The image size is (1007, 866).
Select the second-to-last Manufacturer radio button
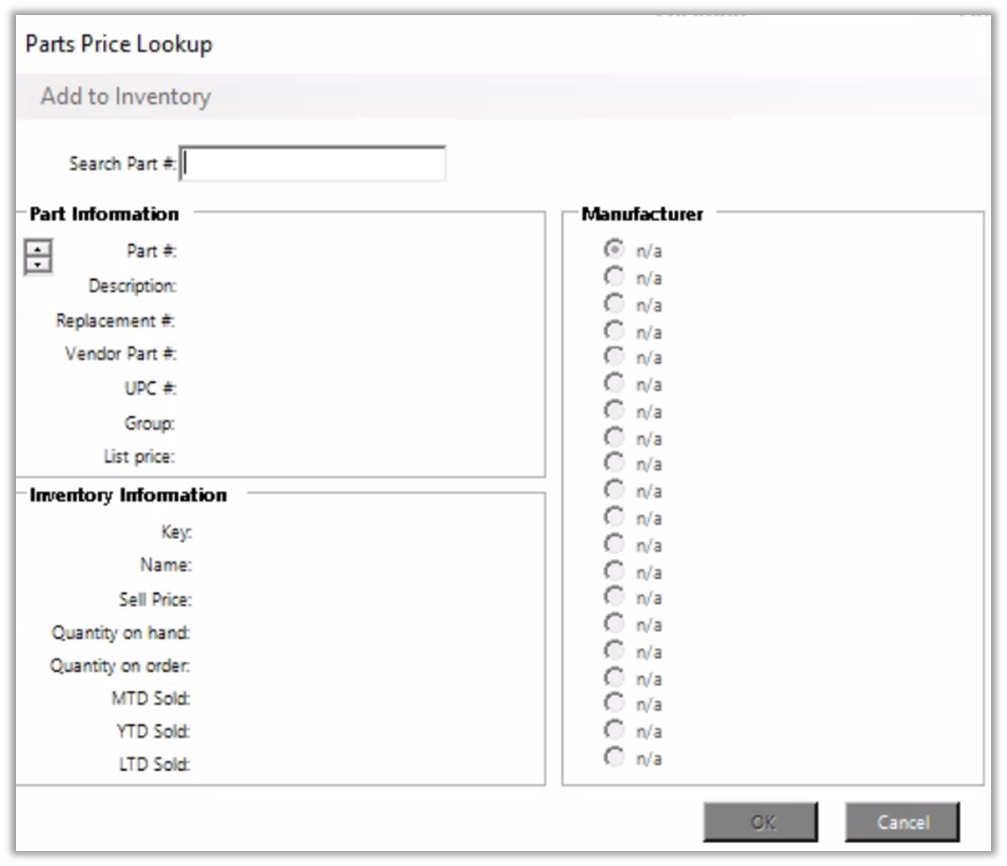[615, 730]
